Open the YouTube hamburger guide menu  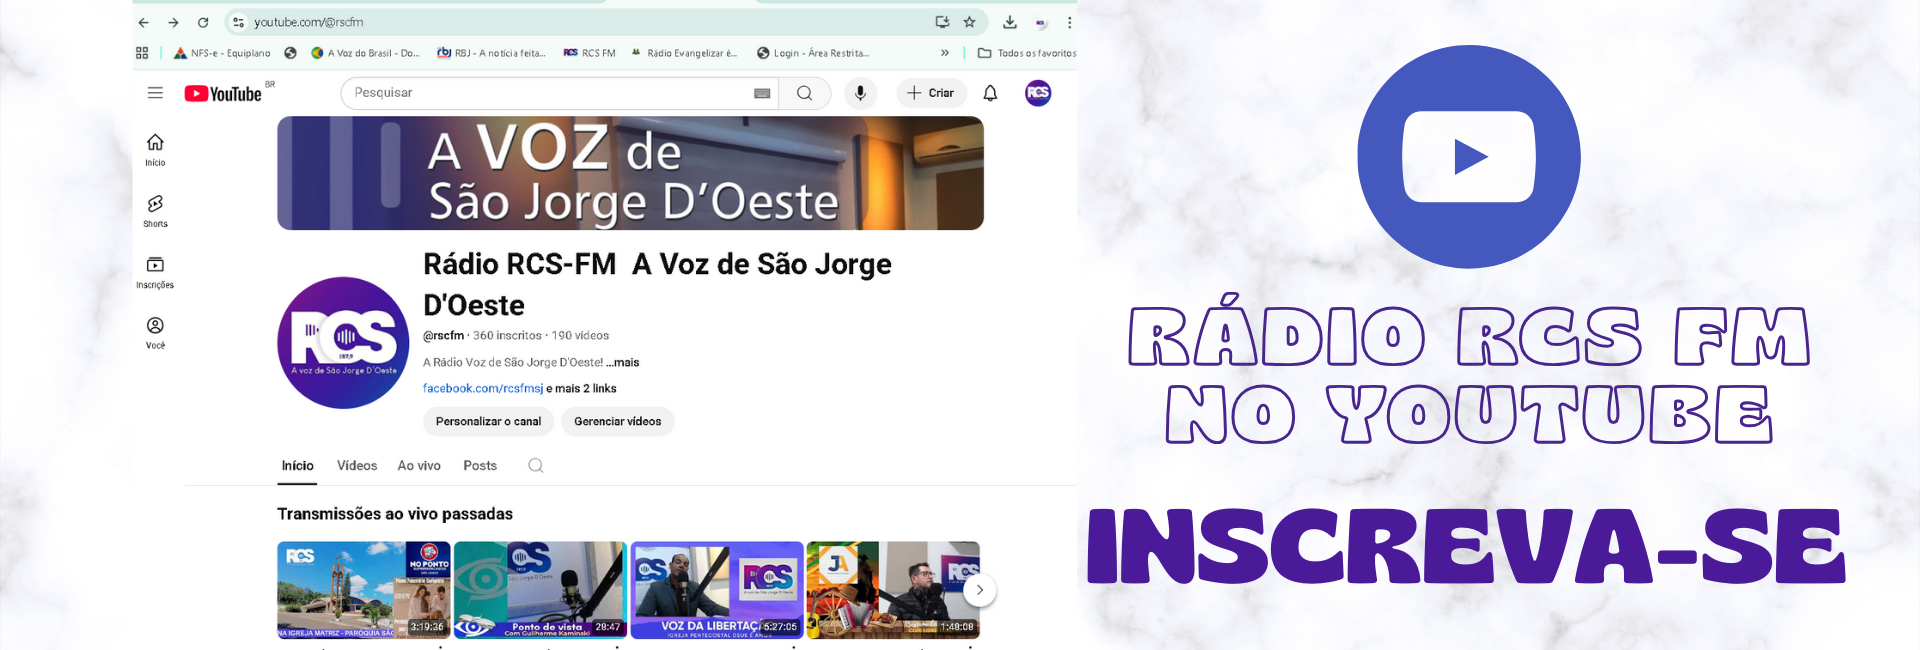[x=155, y=93]
